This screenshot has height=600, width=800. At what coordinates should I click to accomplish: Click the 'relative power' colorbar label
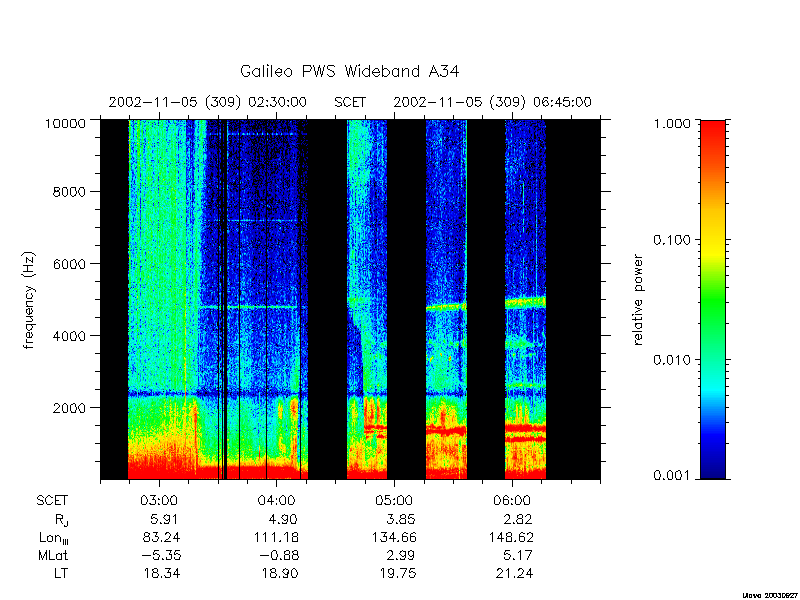coord(638,300)
